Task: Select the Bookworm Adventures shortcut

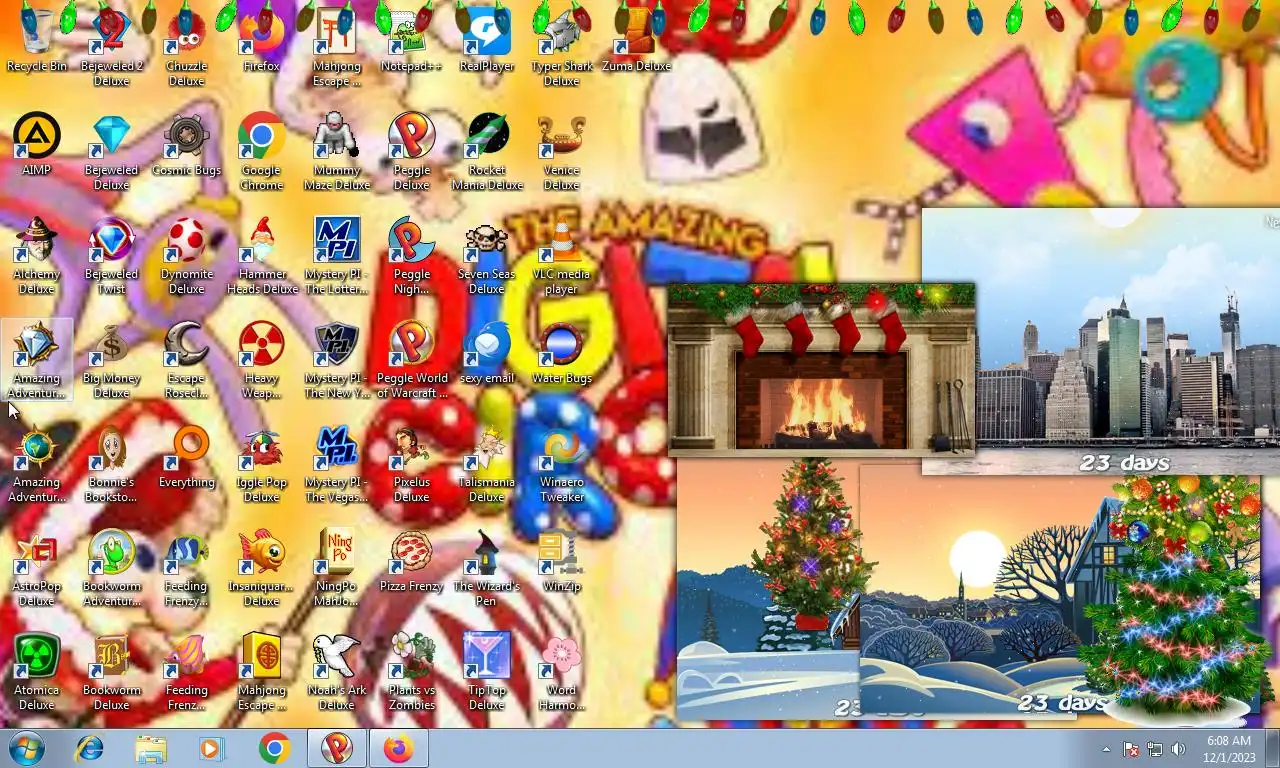Action: (112, 568)
